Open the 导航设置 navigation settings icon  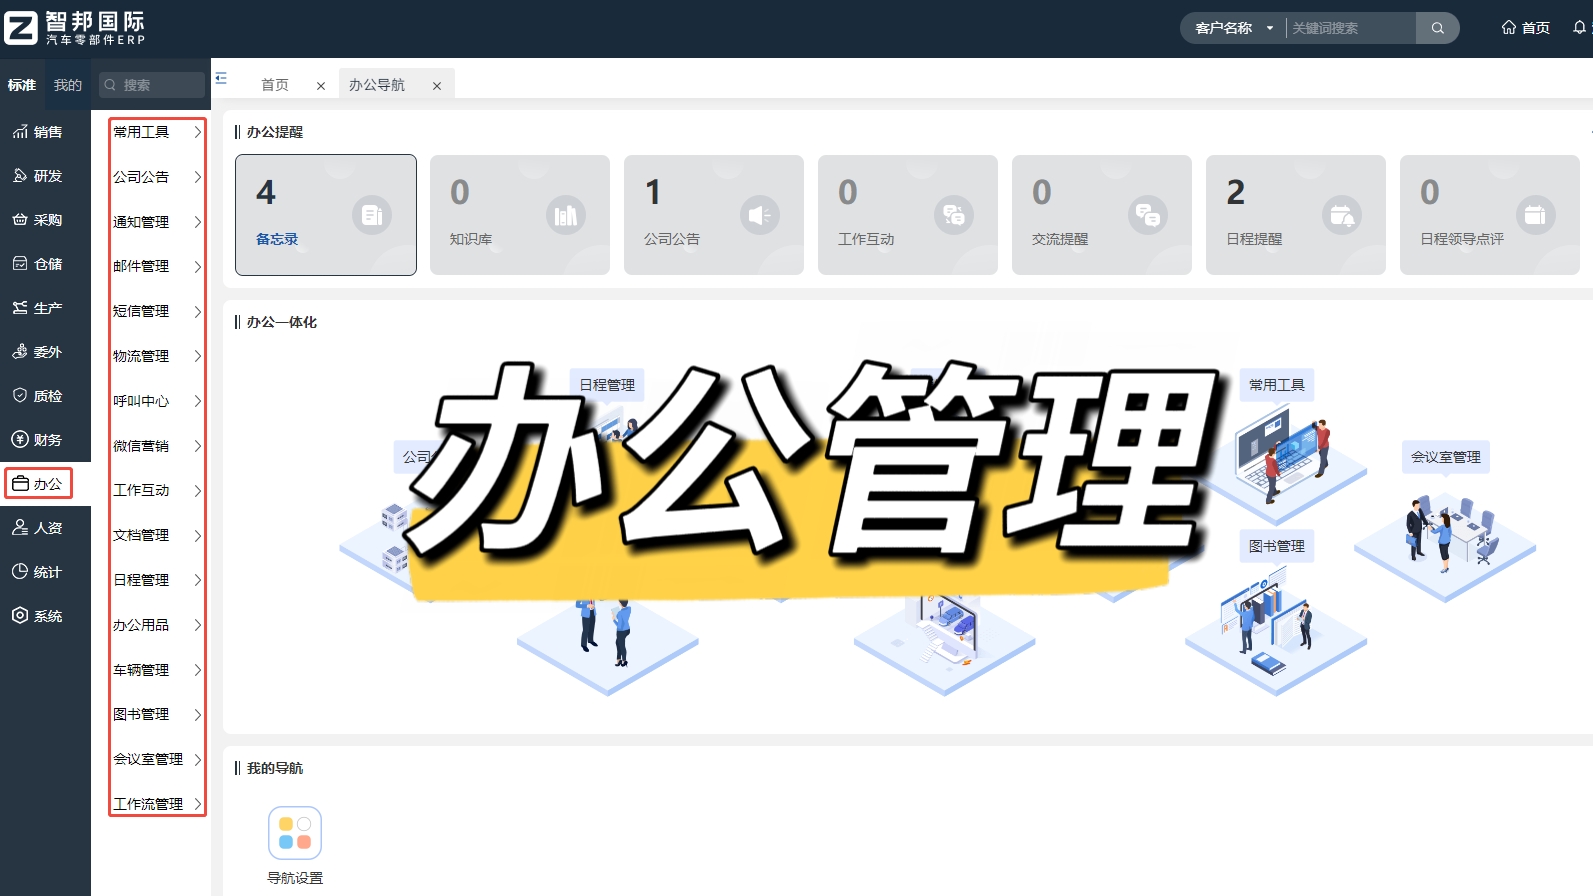295,833
